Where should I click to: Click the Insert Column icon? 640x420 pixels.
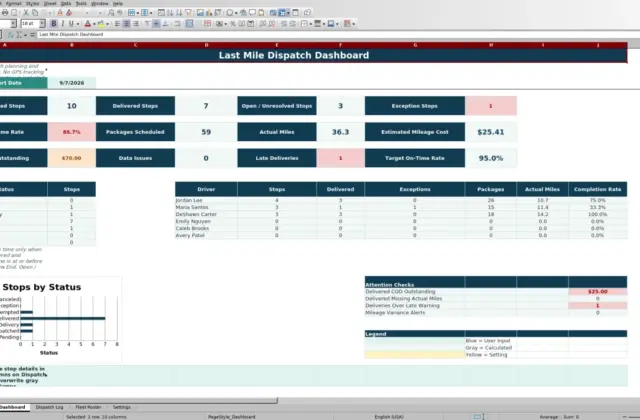point(144,13)
